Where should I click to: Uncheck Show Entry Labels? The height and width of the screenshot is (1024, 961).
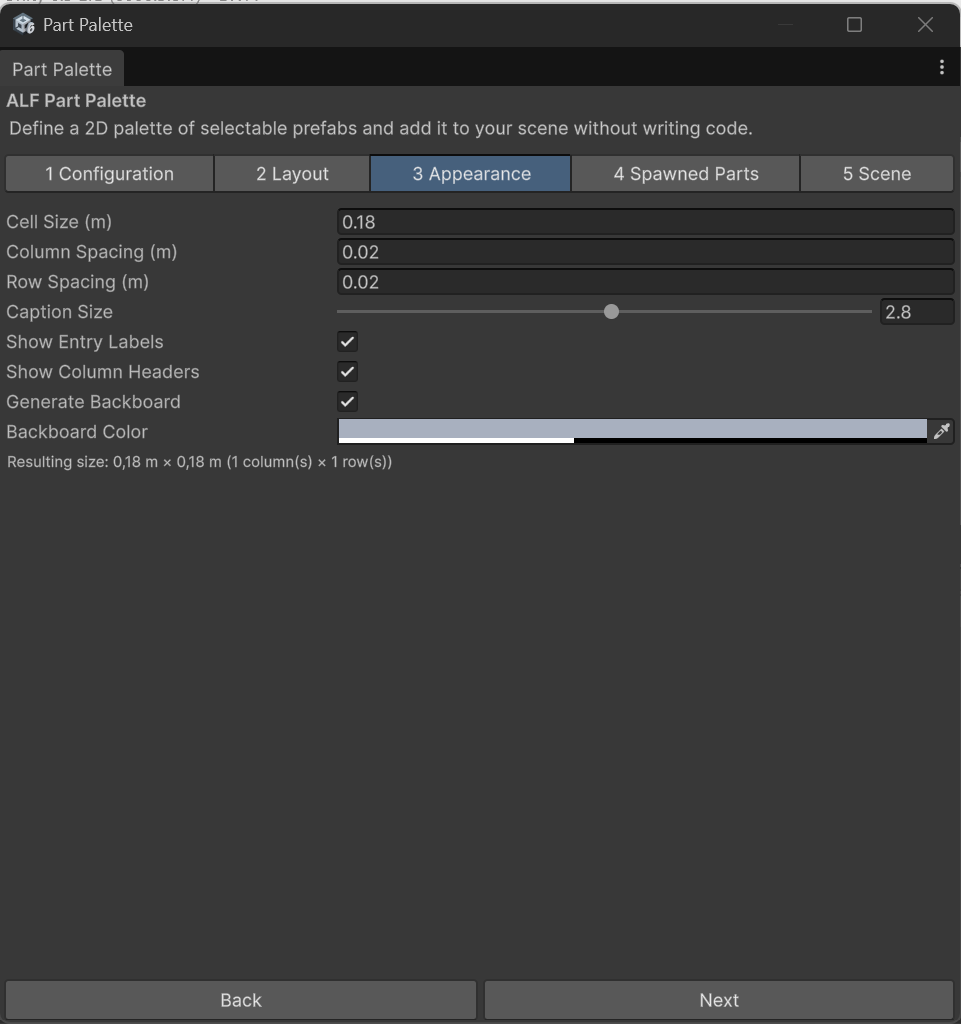(x=347, y=342)
